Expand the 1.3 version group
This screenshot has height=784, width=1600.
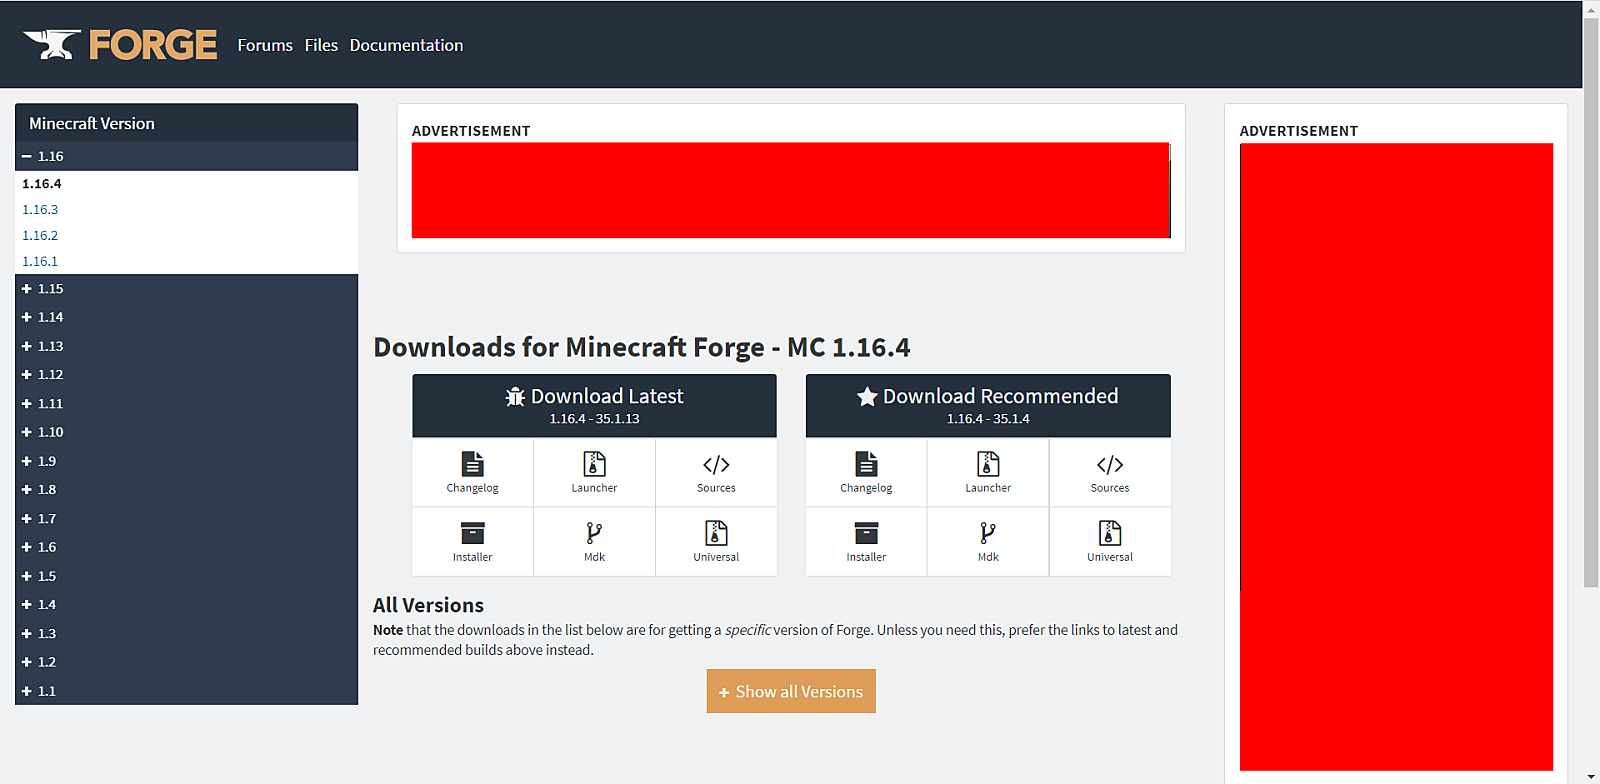186,634
